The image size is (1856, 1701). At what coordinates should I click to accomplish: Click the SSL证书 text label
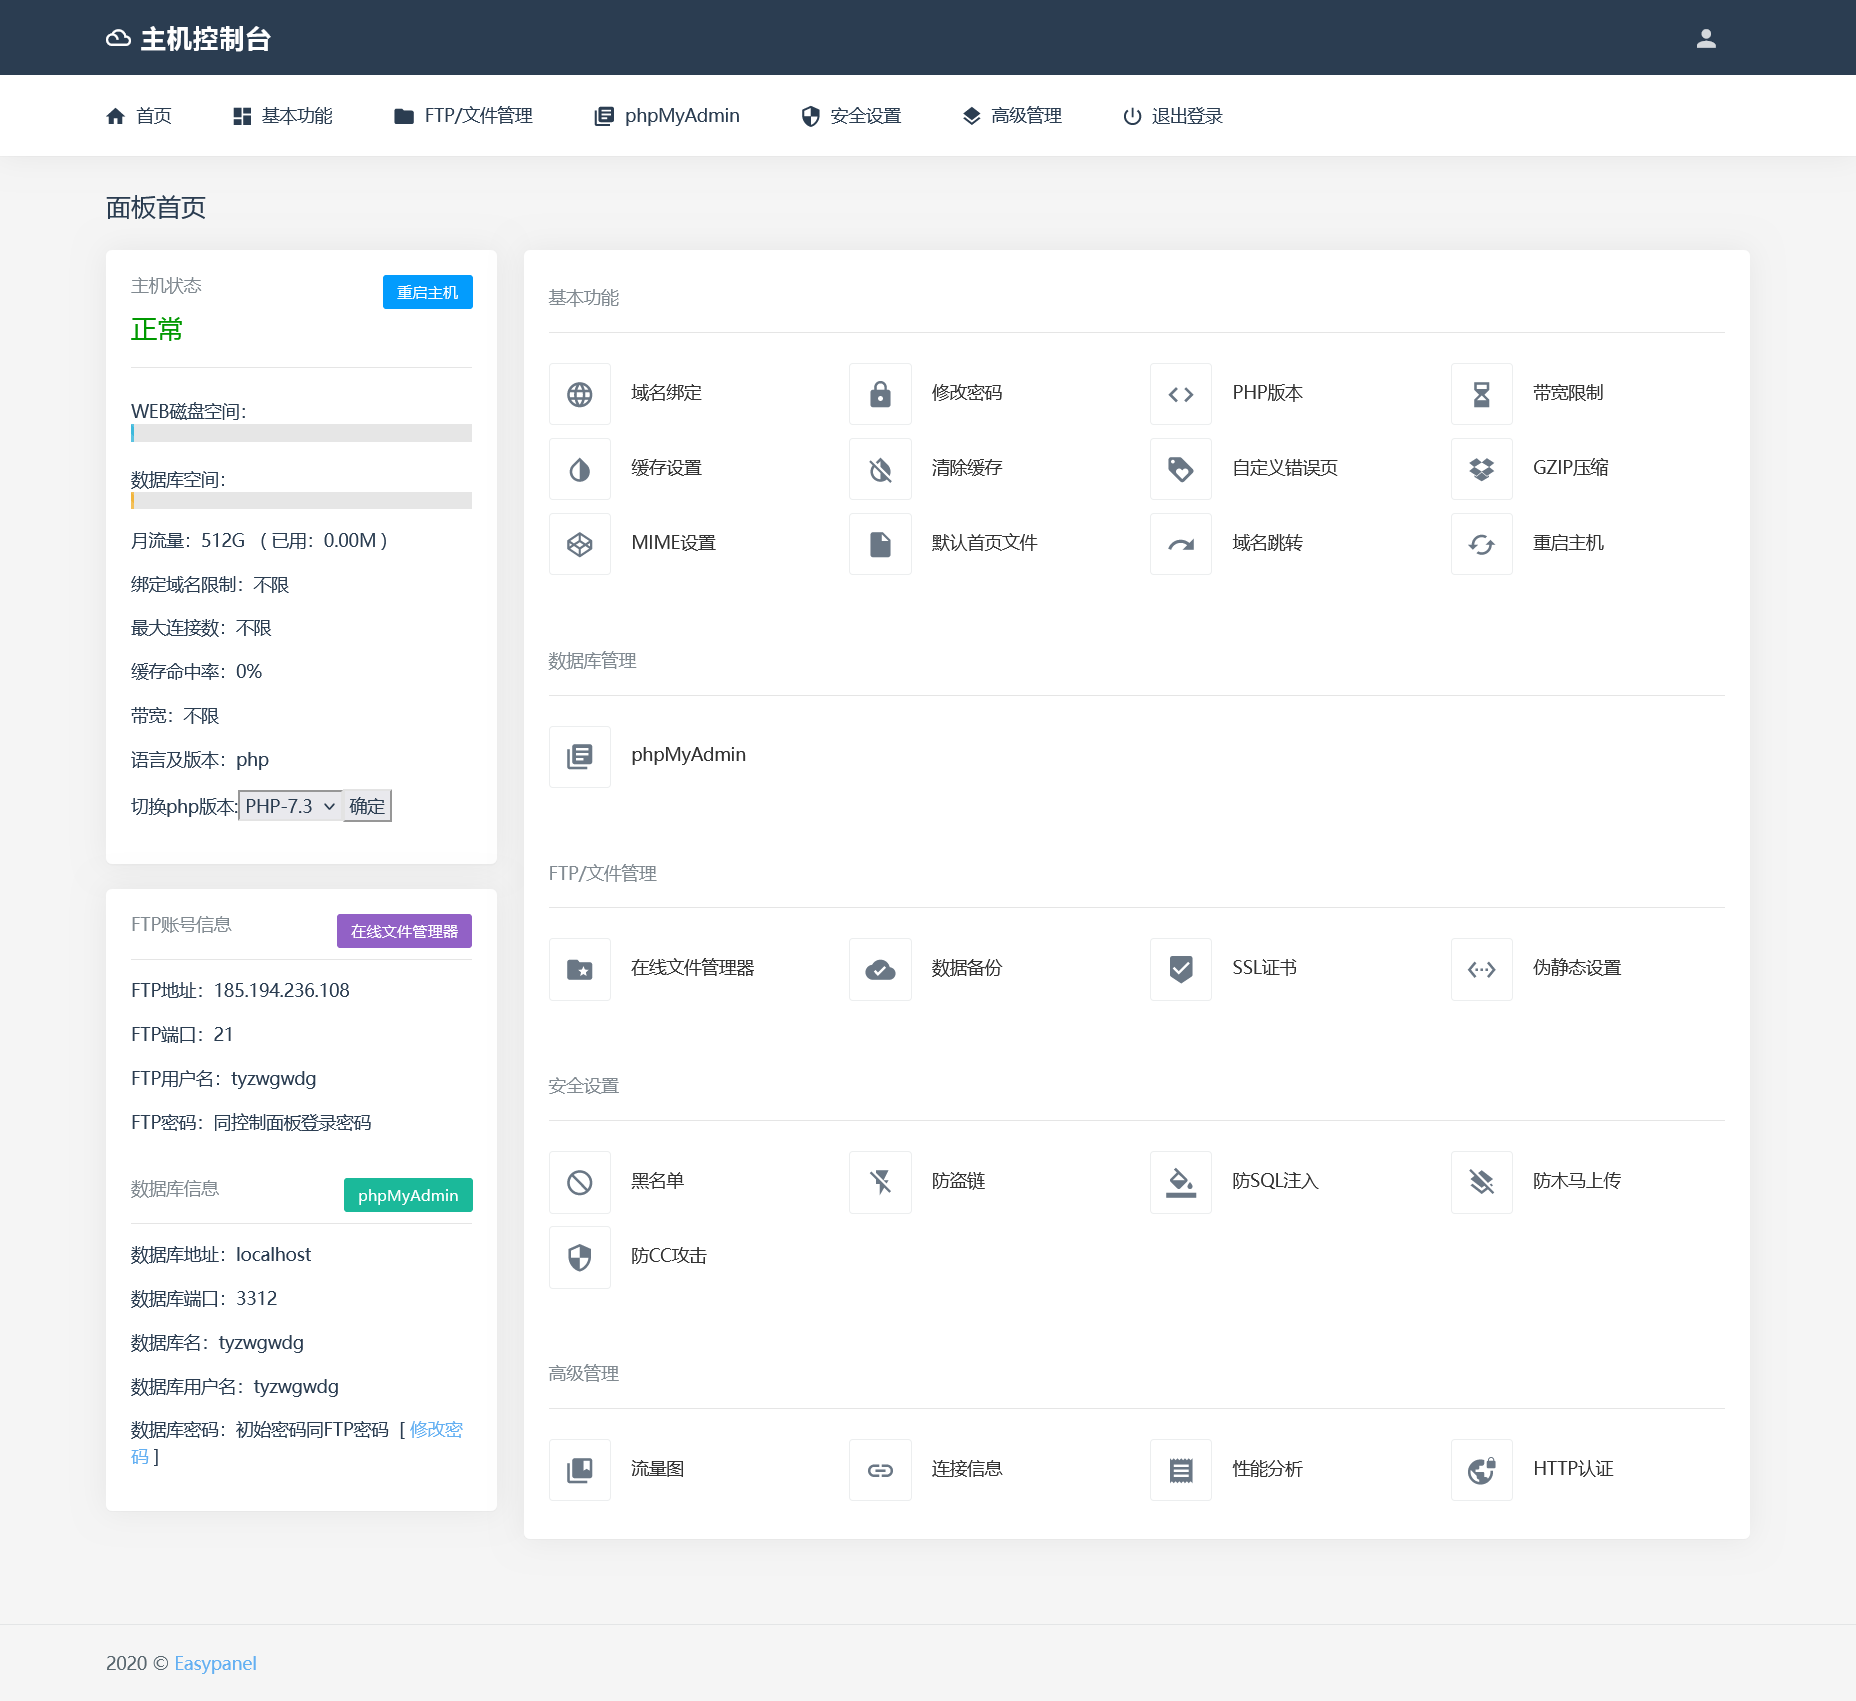pyautogui.click(x=1265, y=968)
